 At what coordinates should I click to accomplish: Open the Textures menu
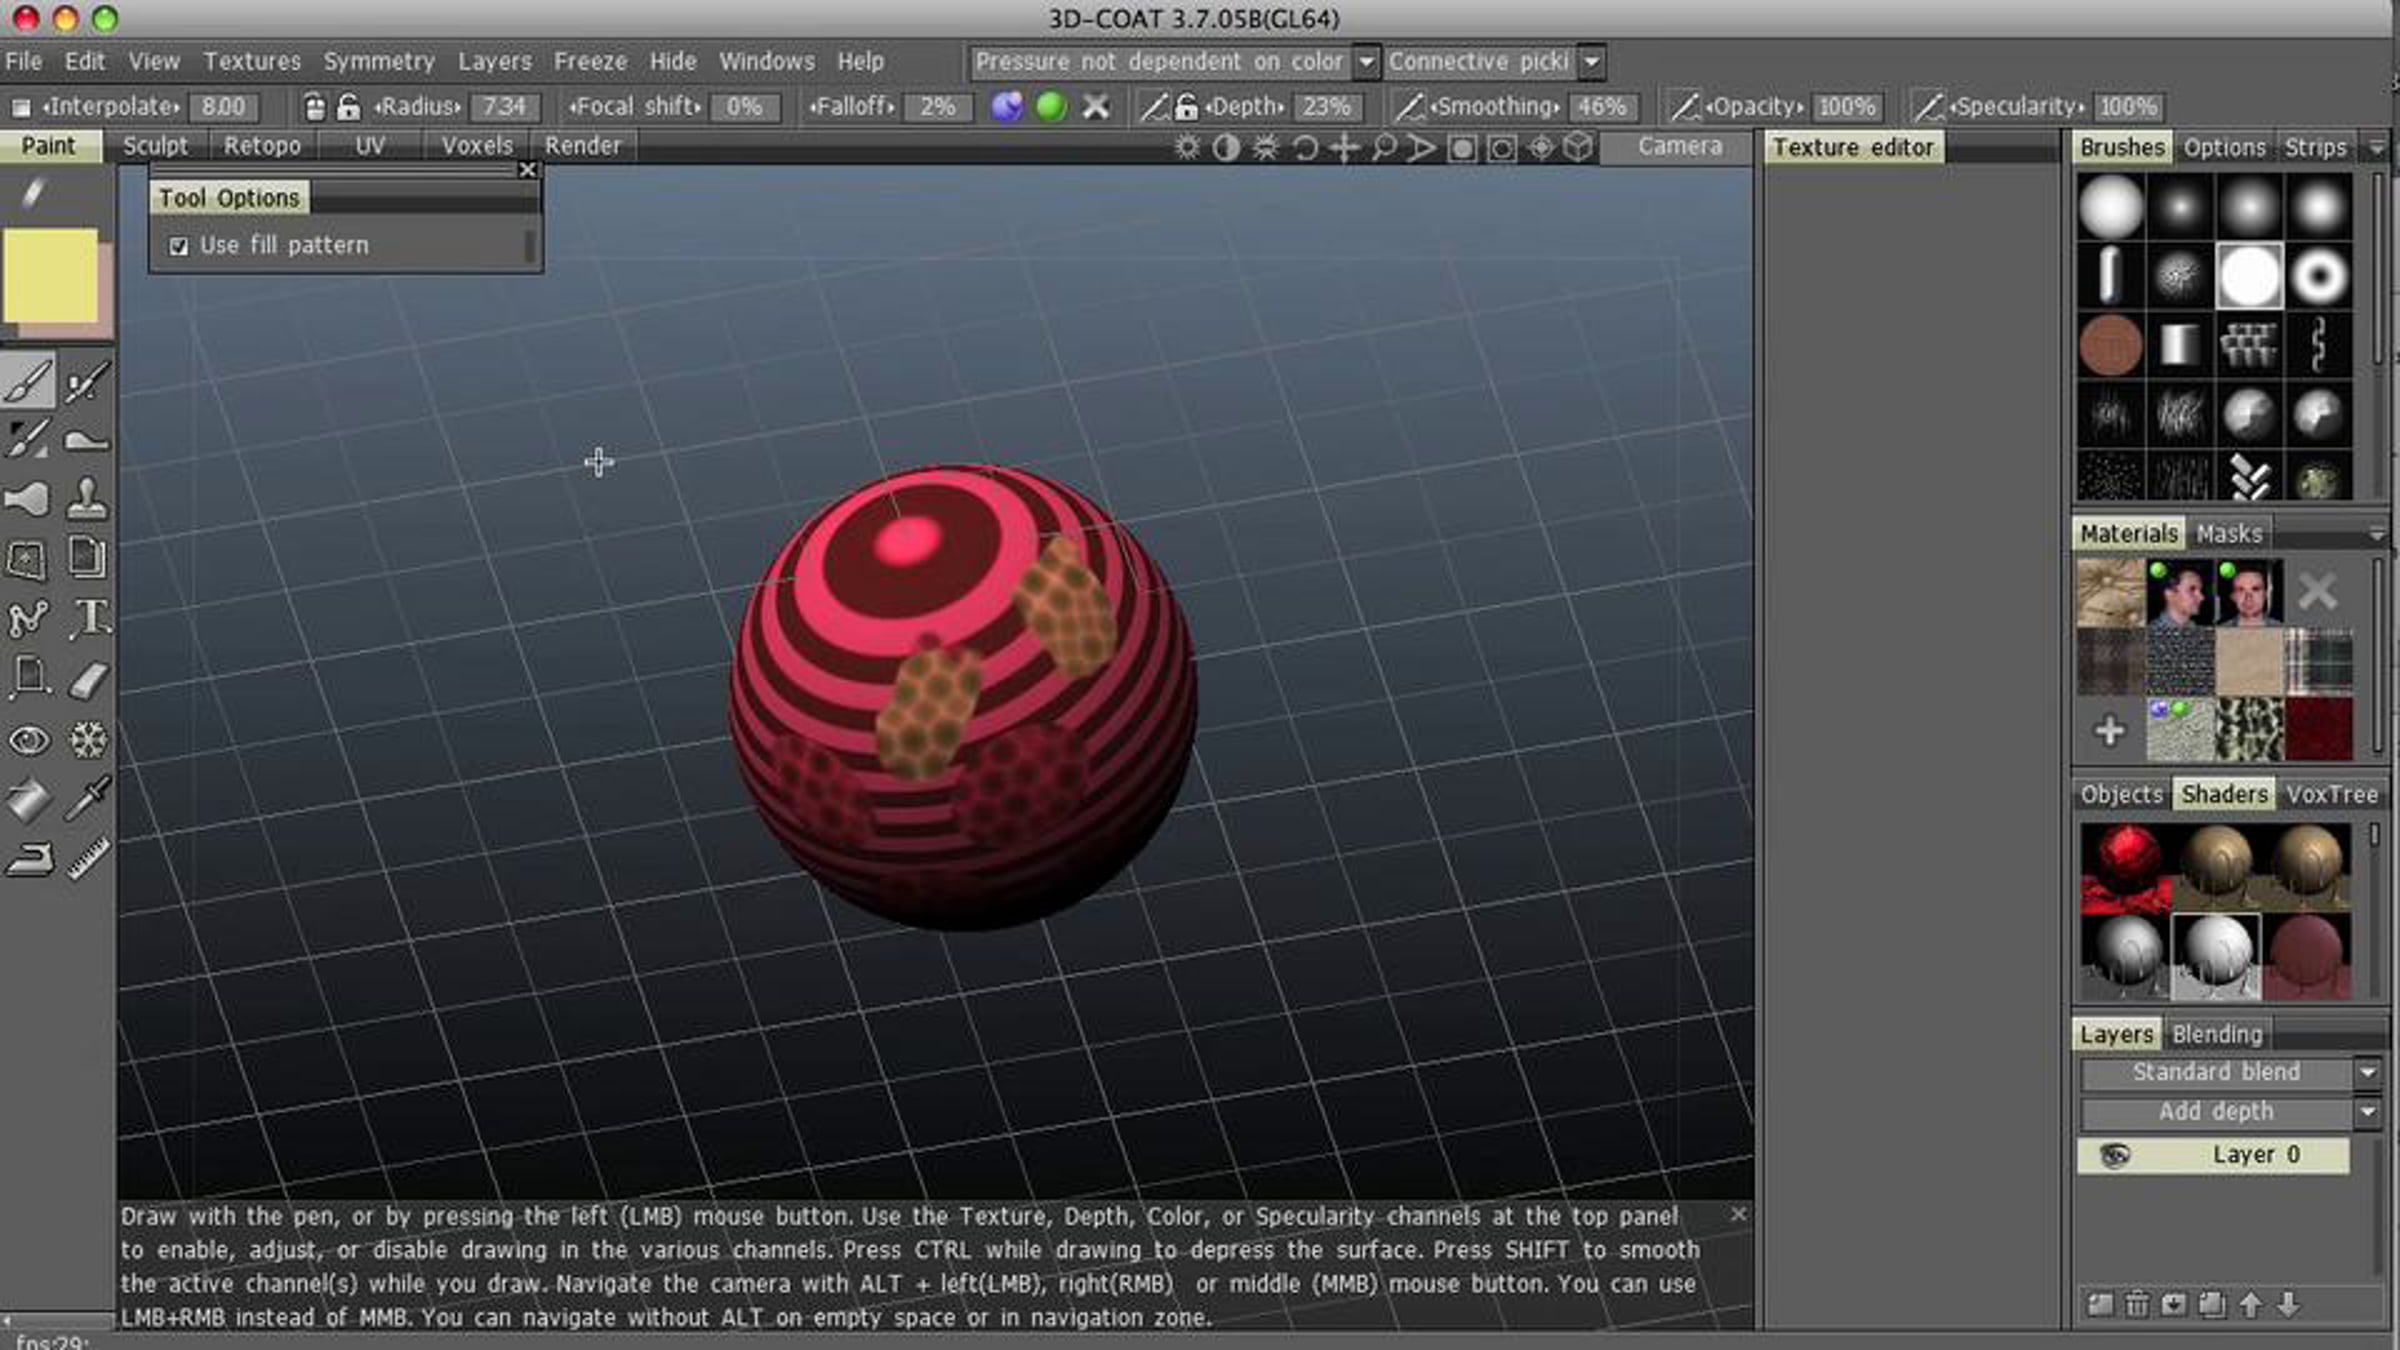[x=252, y=62]
